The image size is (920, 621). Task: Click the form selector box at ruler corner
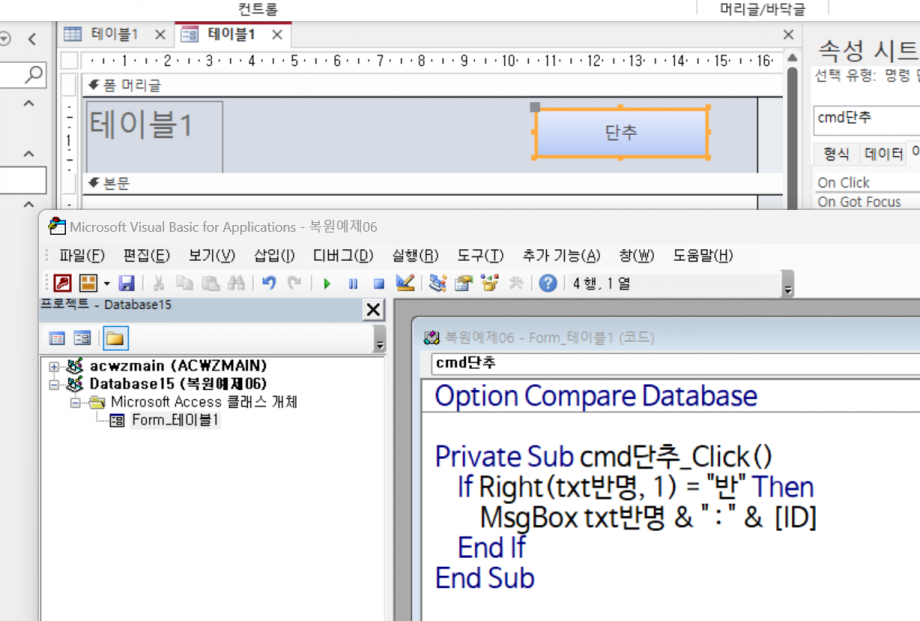[69, 60]
